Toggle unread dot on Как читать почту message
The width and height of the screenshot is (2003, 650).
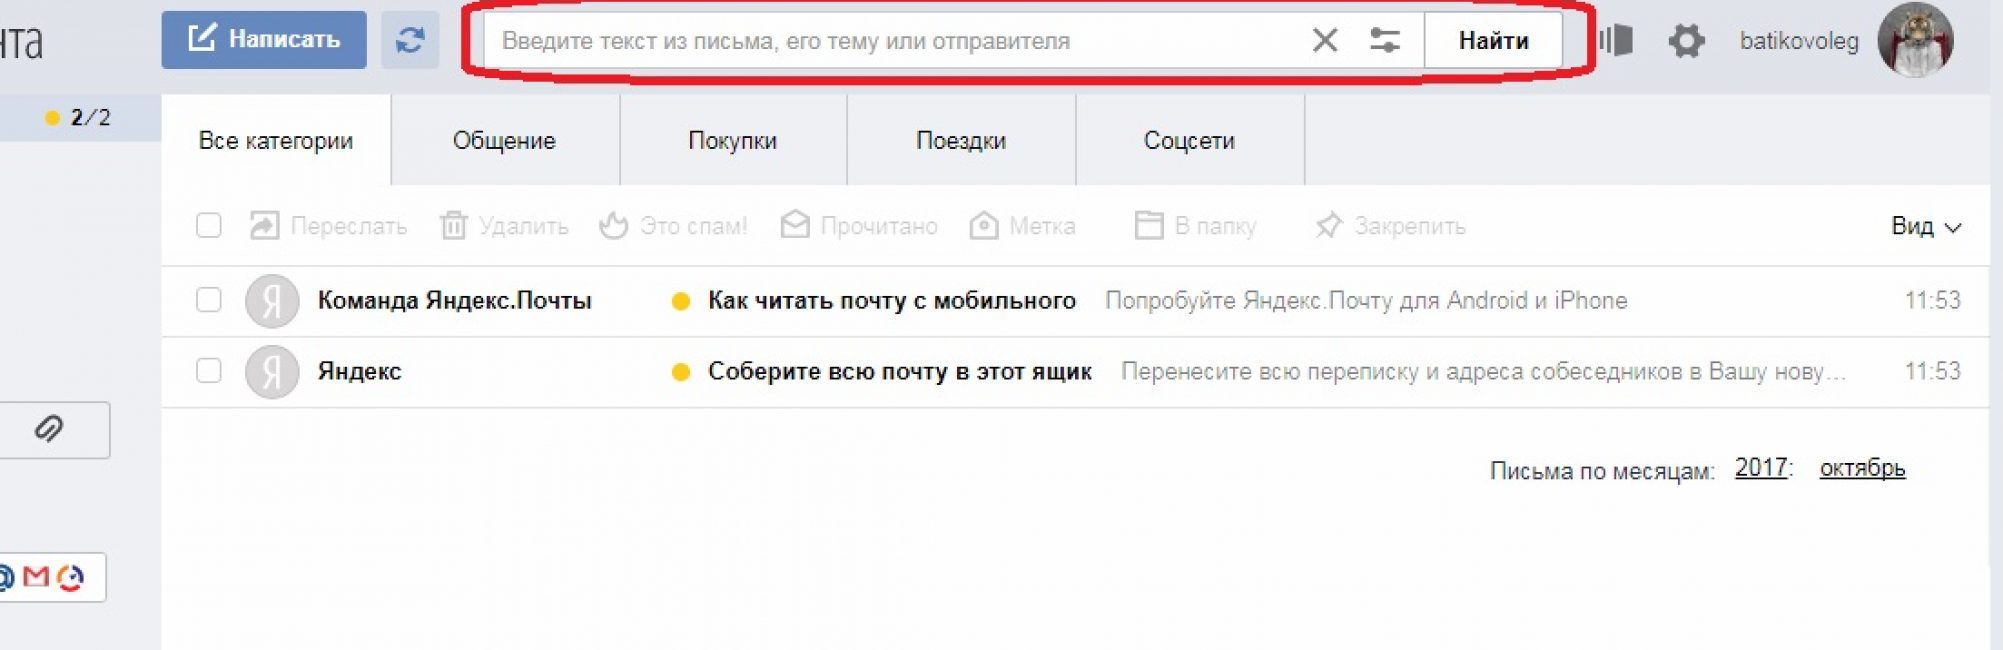click(x=681, y=301)
